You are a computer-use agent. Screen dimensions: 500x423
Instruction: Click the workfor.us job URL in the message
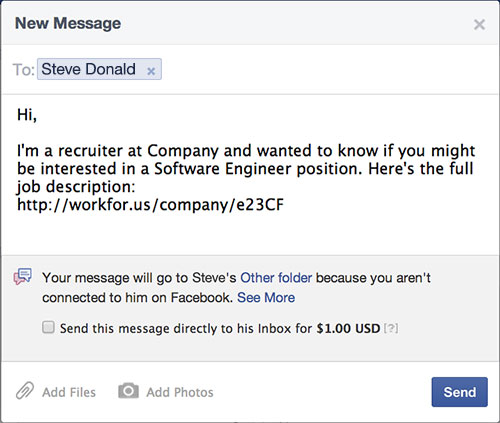click(150, 204)
